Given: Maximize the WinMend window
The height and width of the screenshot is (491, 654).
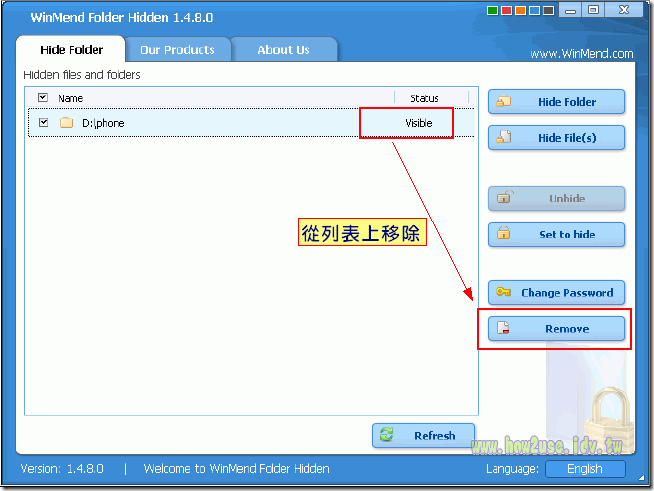Looking at the screenshot, I should click(593, 10).
